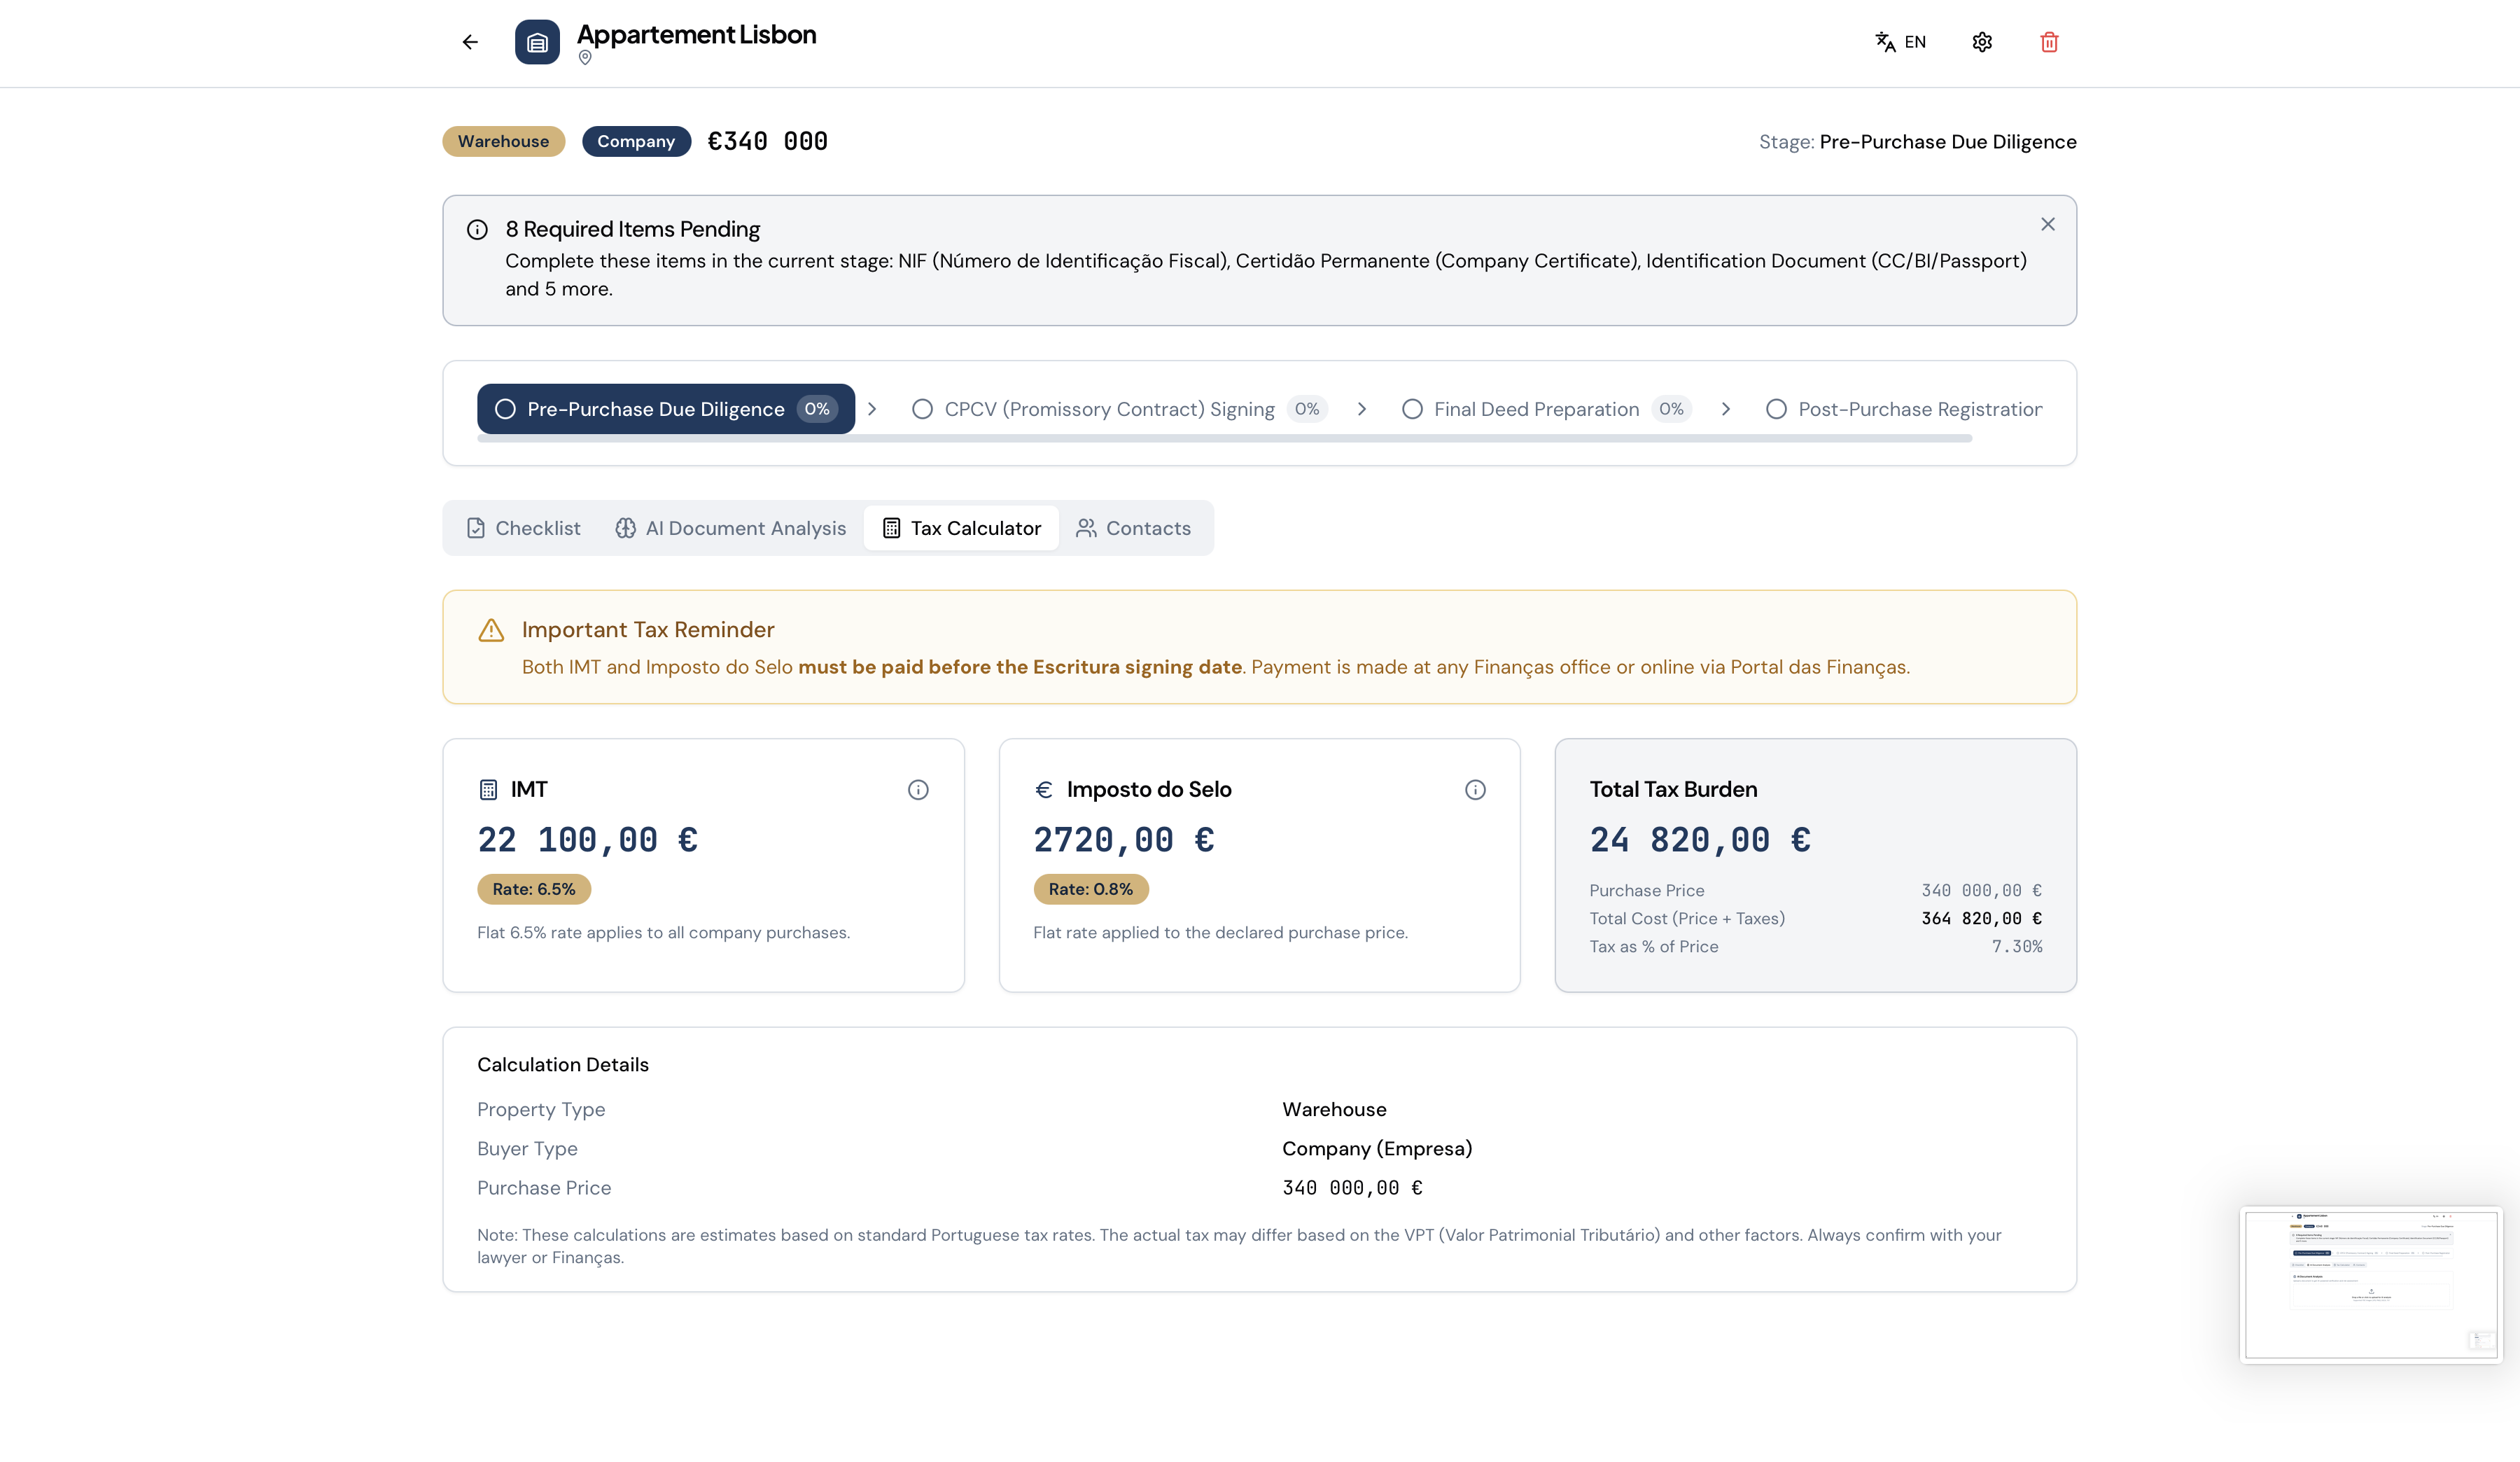This screenshot has width=2520, height=1462.
Task: Select the CPCV (Promissory Contract) Signing stage
Action: click(x=1119, y=409)
